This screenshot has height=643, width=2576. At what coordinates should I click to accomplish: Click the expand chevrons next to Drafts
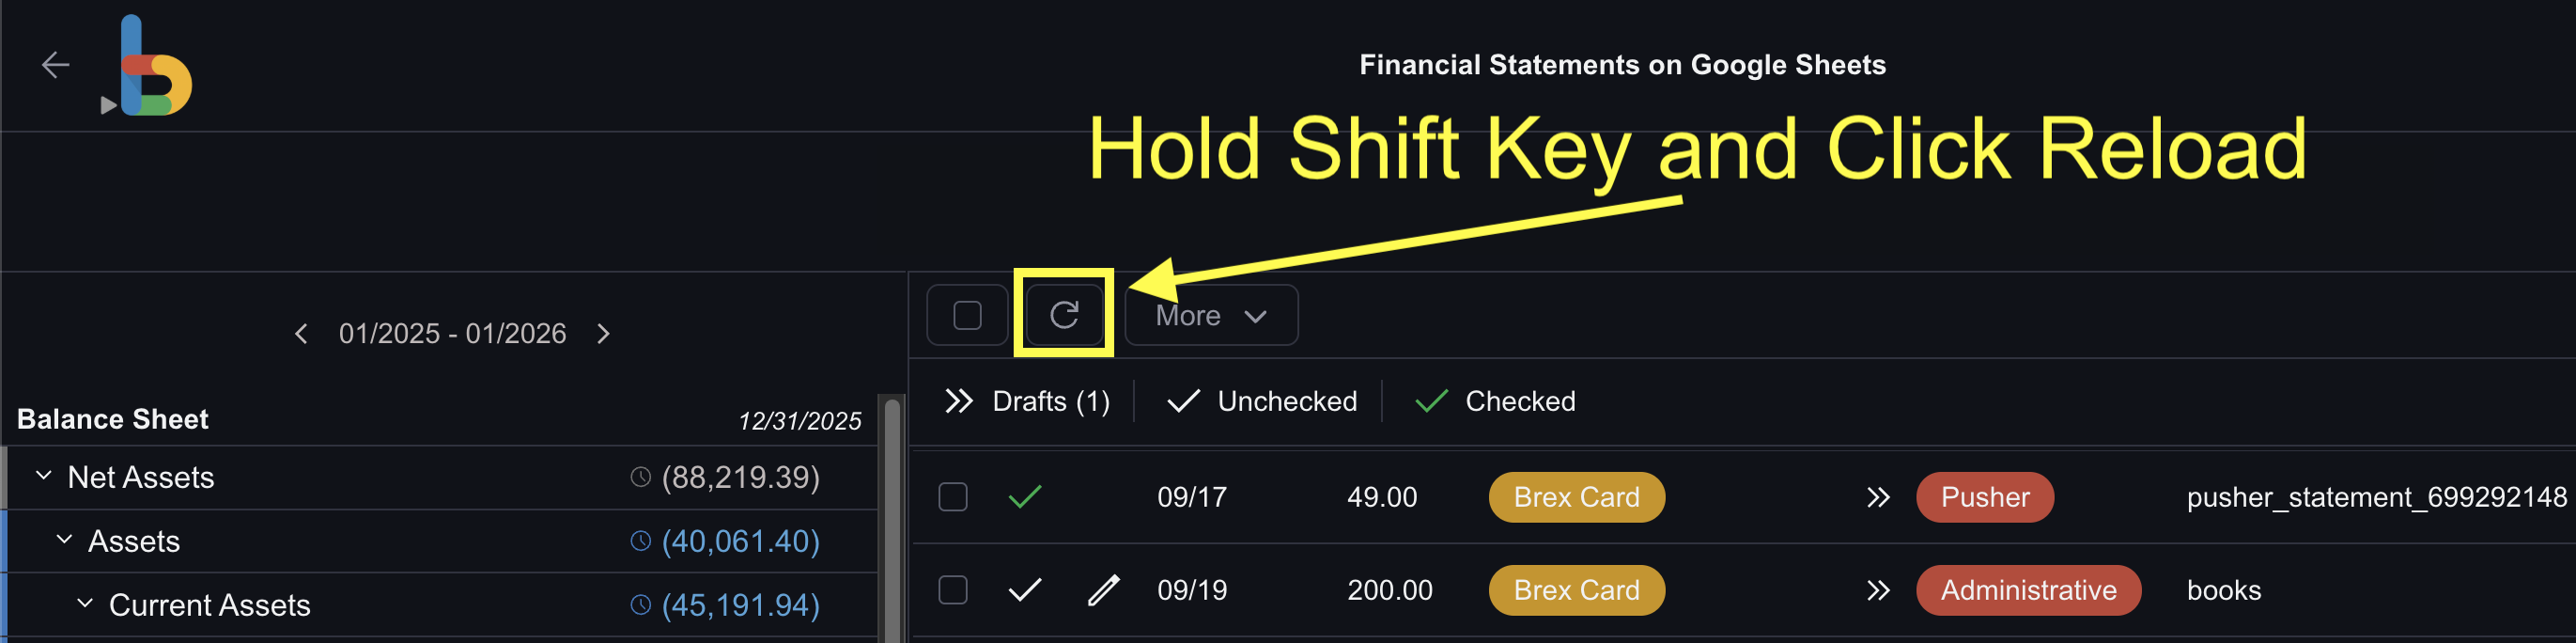point(960,400)
